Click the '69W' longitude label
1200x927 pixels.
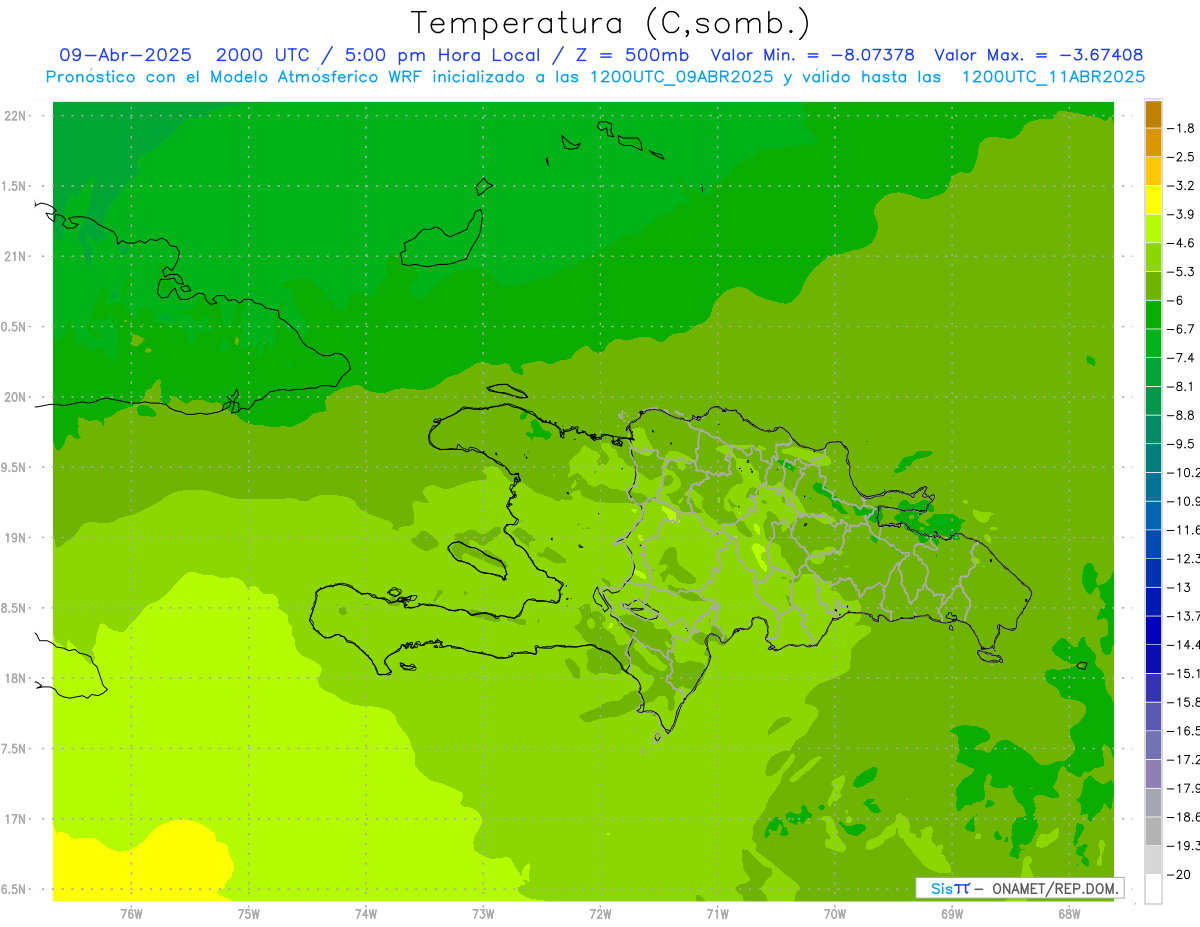[952, 913]
